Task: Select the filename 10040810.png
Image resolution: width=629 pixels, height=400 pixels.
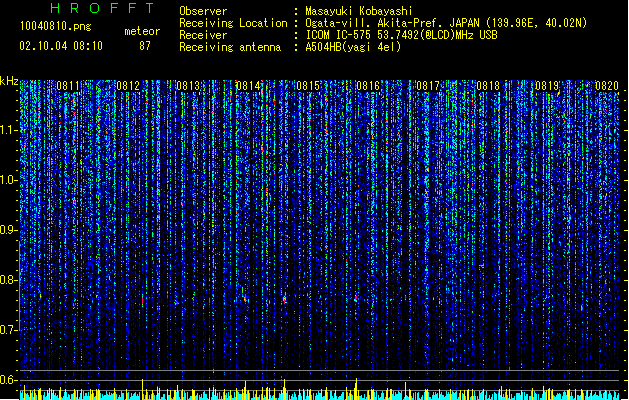Action: [56, 26]
